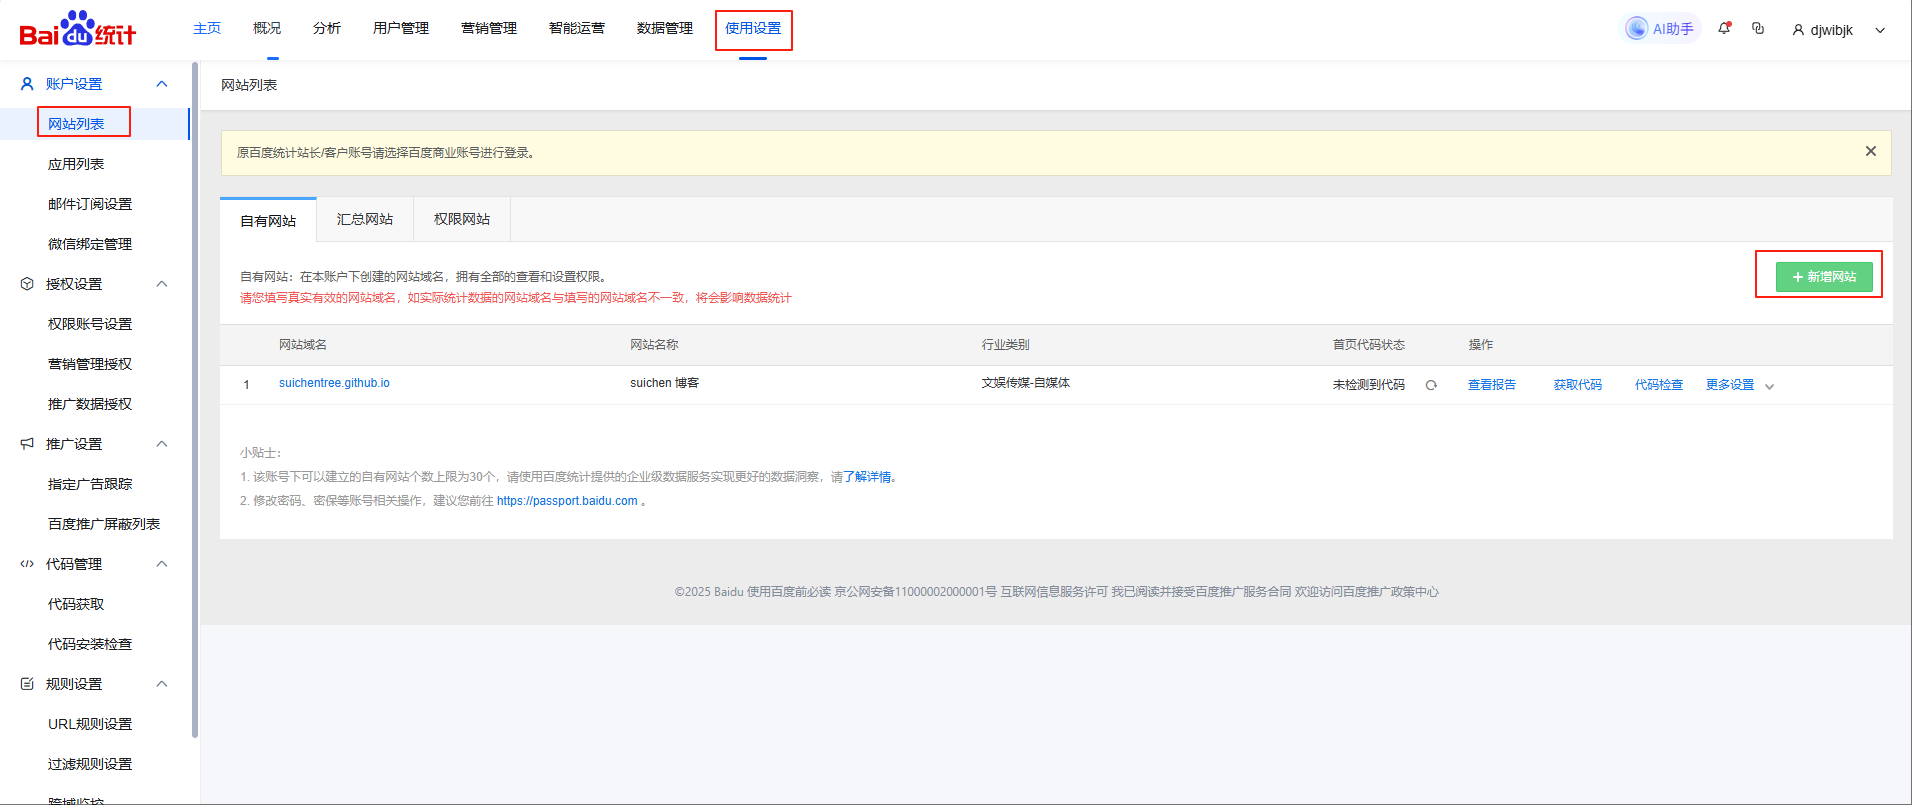The image size is (1912, 805).
Task: Click the refresh icon beside 未检测到代码
Action: click(x=1431, y=385)
